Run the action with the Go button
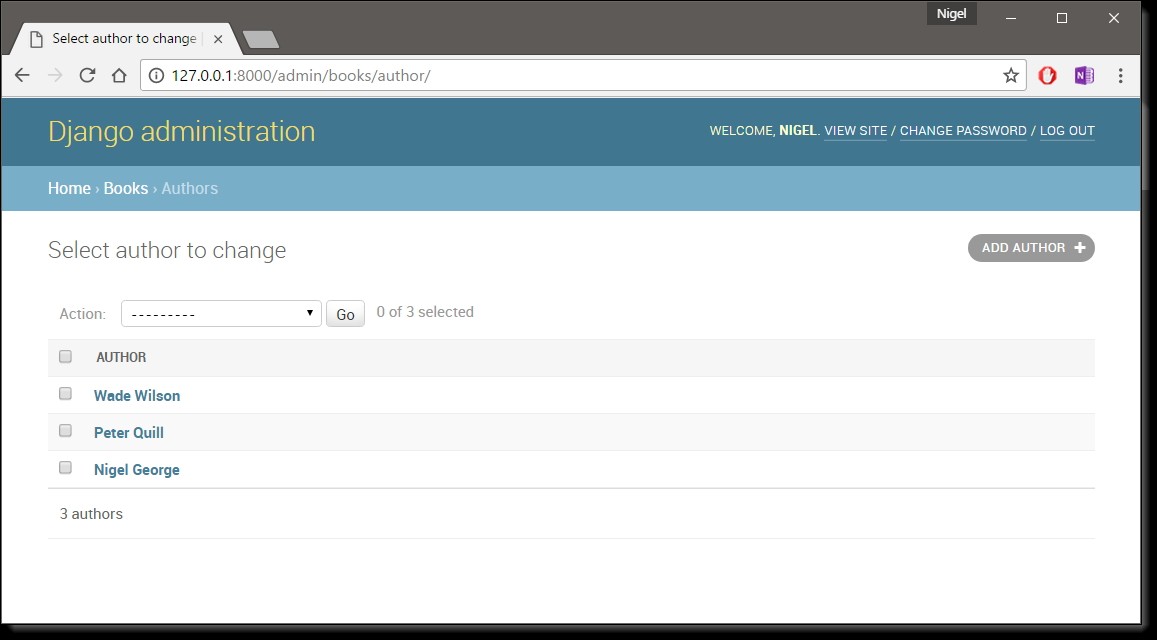Viewport: 1157px width, 640px height. click(x=345, y=314)
